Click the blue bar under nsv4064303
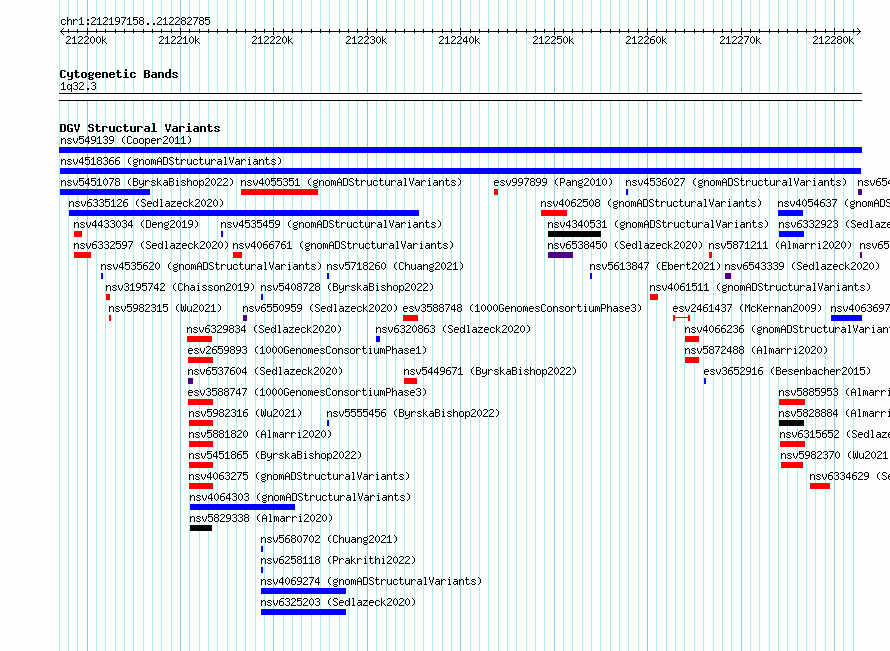Screen dimensions: 890x651 (x=242, y=507)
